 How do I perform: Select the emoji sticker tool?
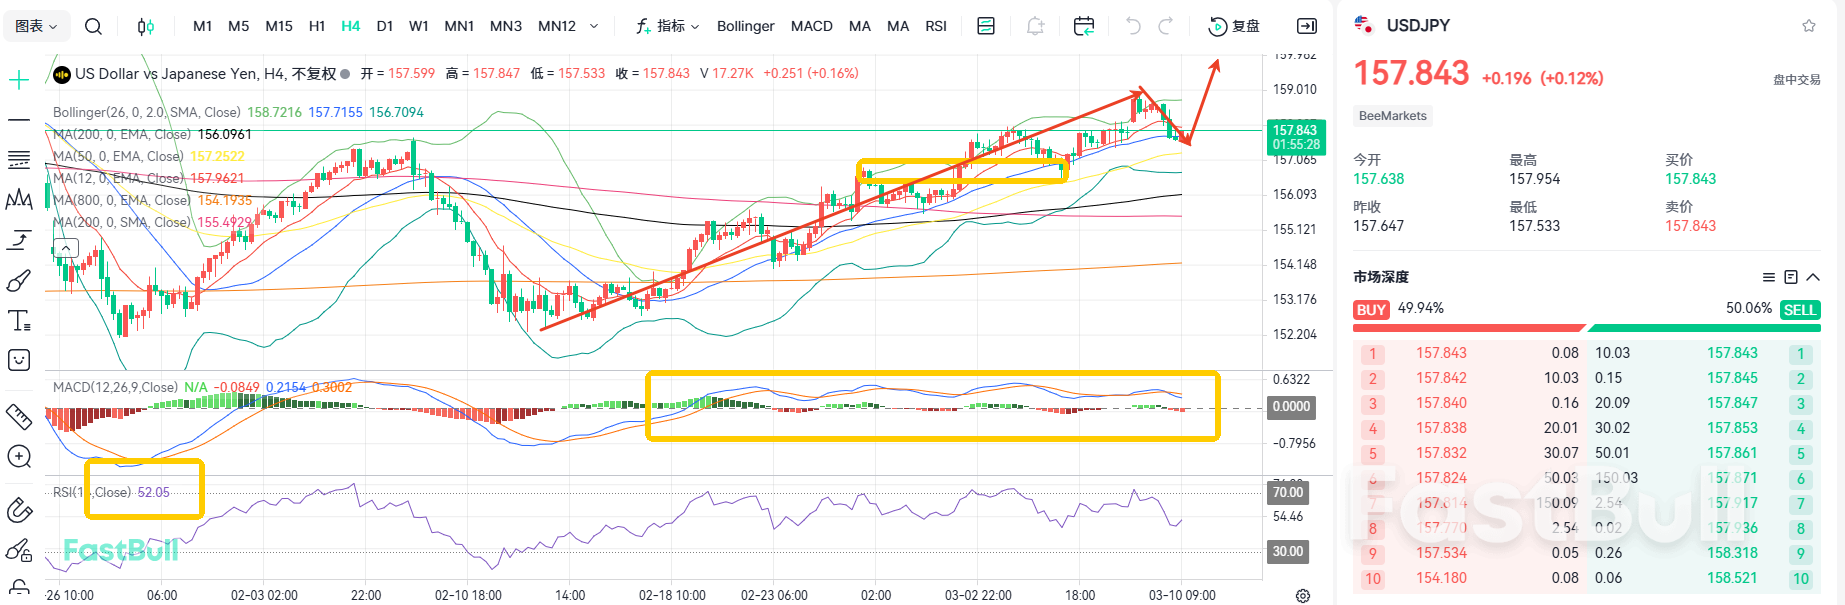pos(19,360)
